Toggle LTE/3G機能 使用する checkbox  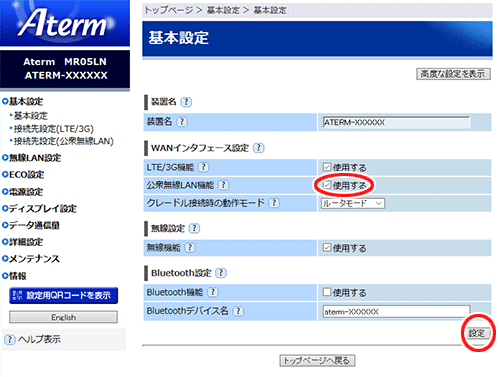[327, 167]
